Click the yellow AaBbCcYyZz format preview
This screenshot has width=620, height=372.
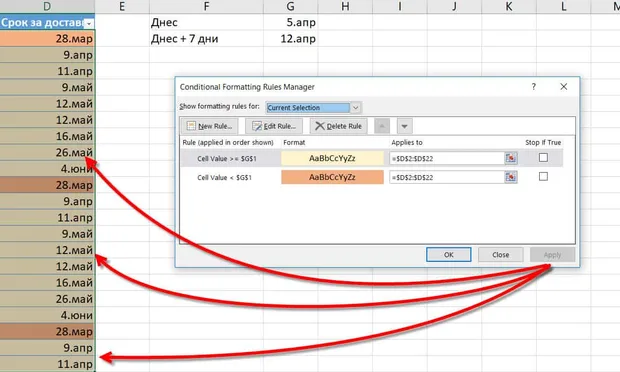pyautogui.click(x=333, y=158)
